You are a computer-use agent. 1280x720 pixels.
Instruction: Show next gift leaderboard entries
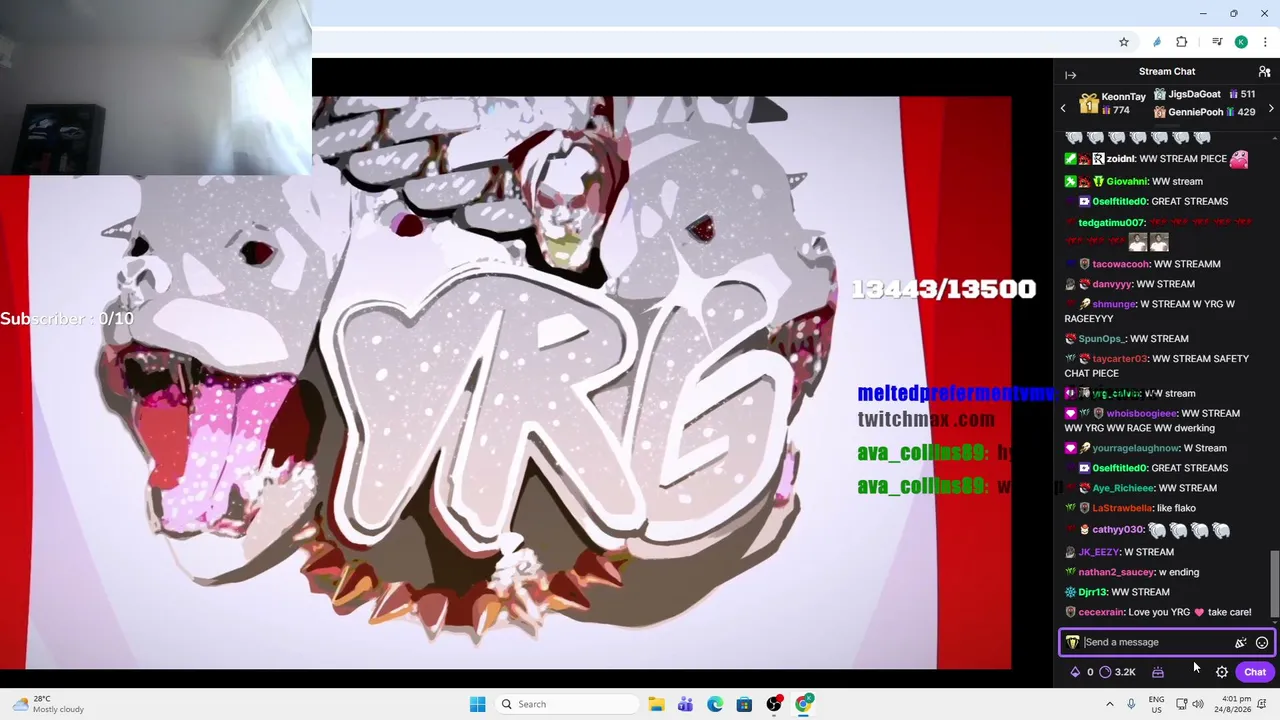pyautogui.click(x=1271, y=108)
